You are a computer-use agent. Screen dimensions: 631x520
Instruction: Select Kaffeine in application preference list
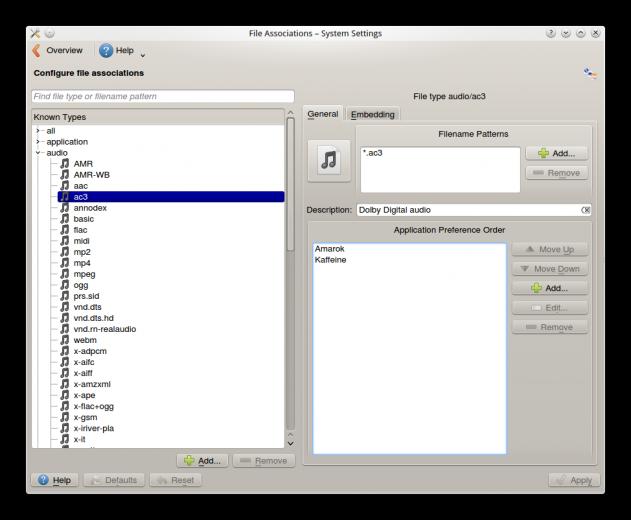pos(330,260)
